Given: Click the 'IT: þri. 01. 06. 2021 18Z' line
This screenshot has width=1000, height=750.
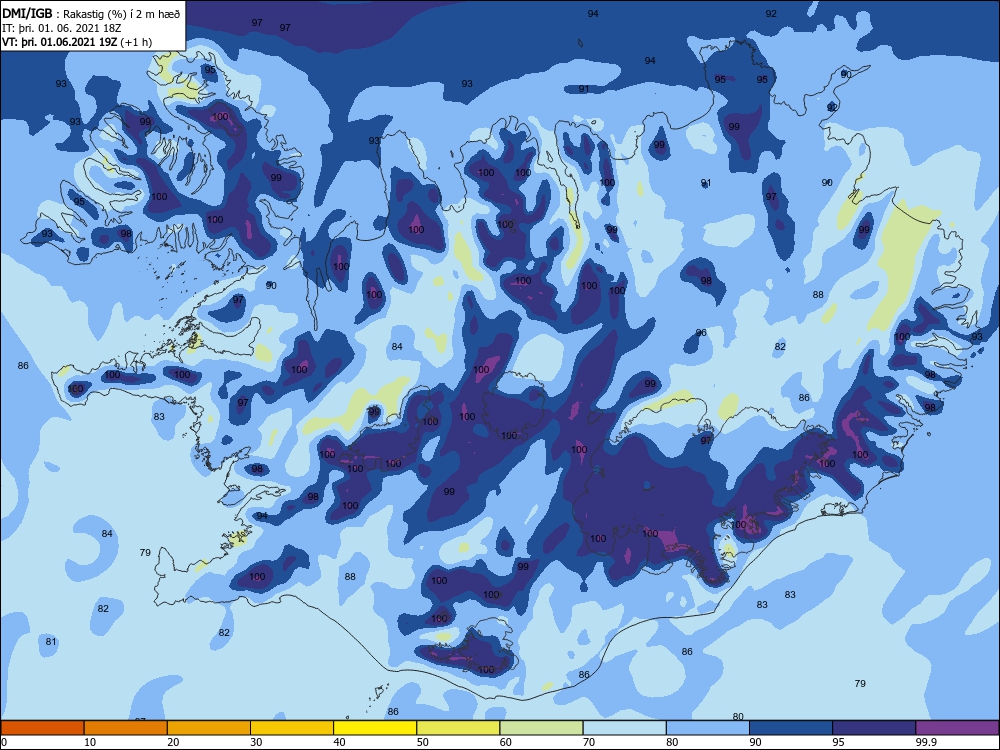Looking at the screenshot, I should pyautogui.click(x=61, y=28).
